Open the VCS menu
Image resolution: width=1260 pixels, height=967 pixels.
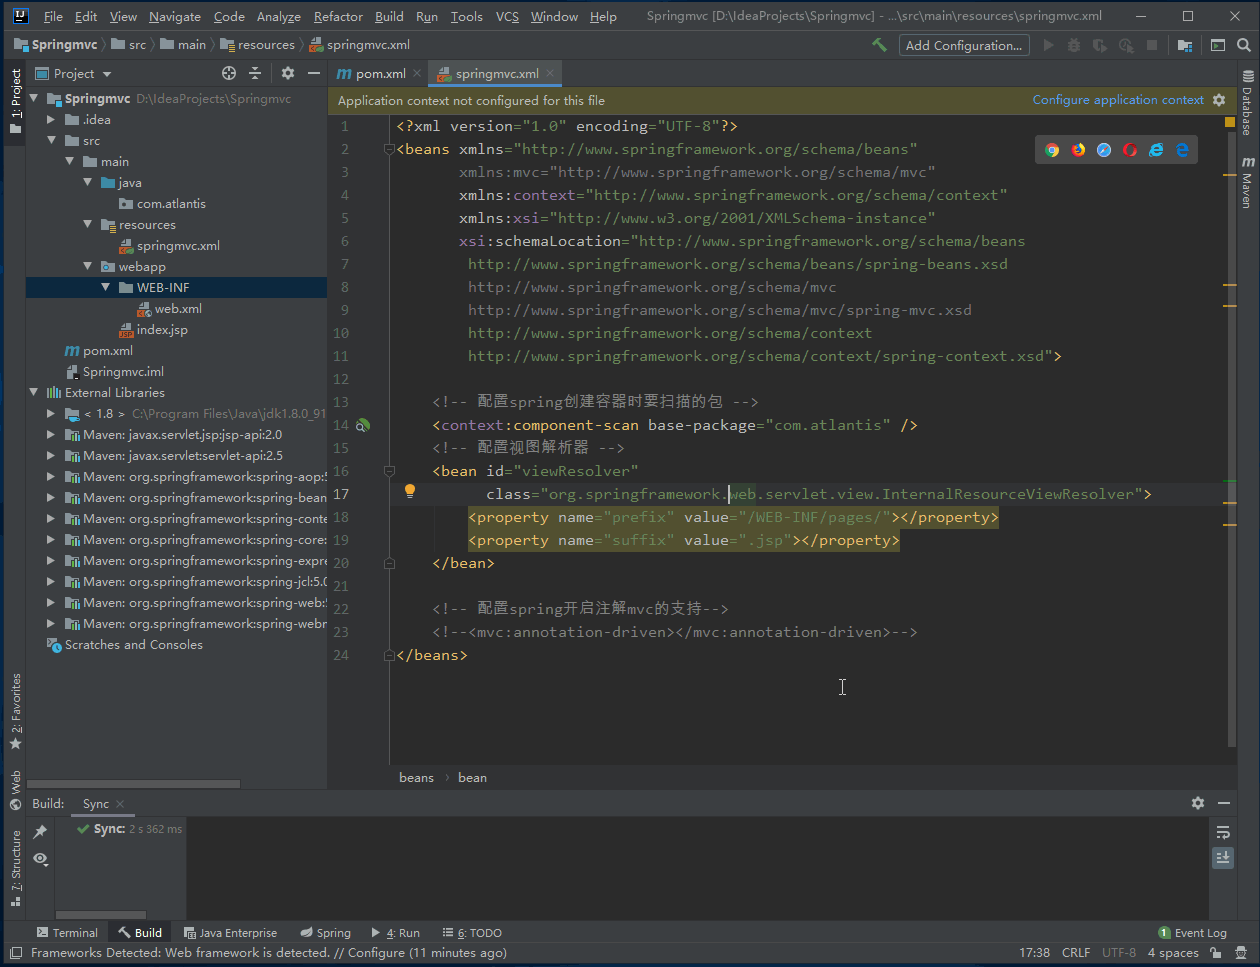[507, 16]
